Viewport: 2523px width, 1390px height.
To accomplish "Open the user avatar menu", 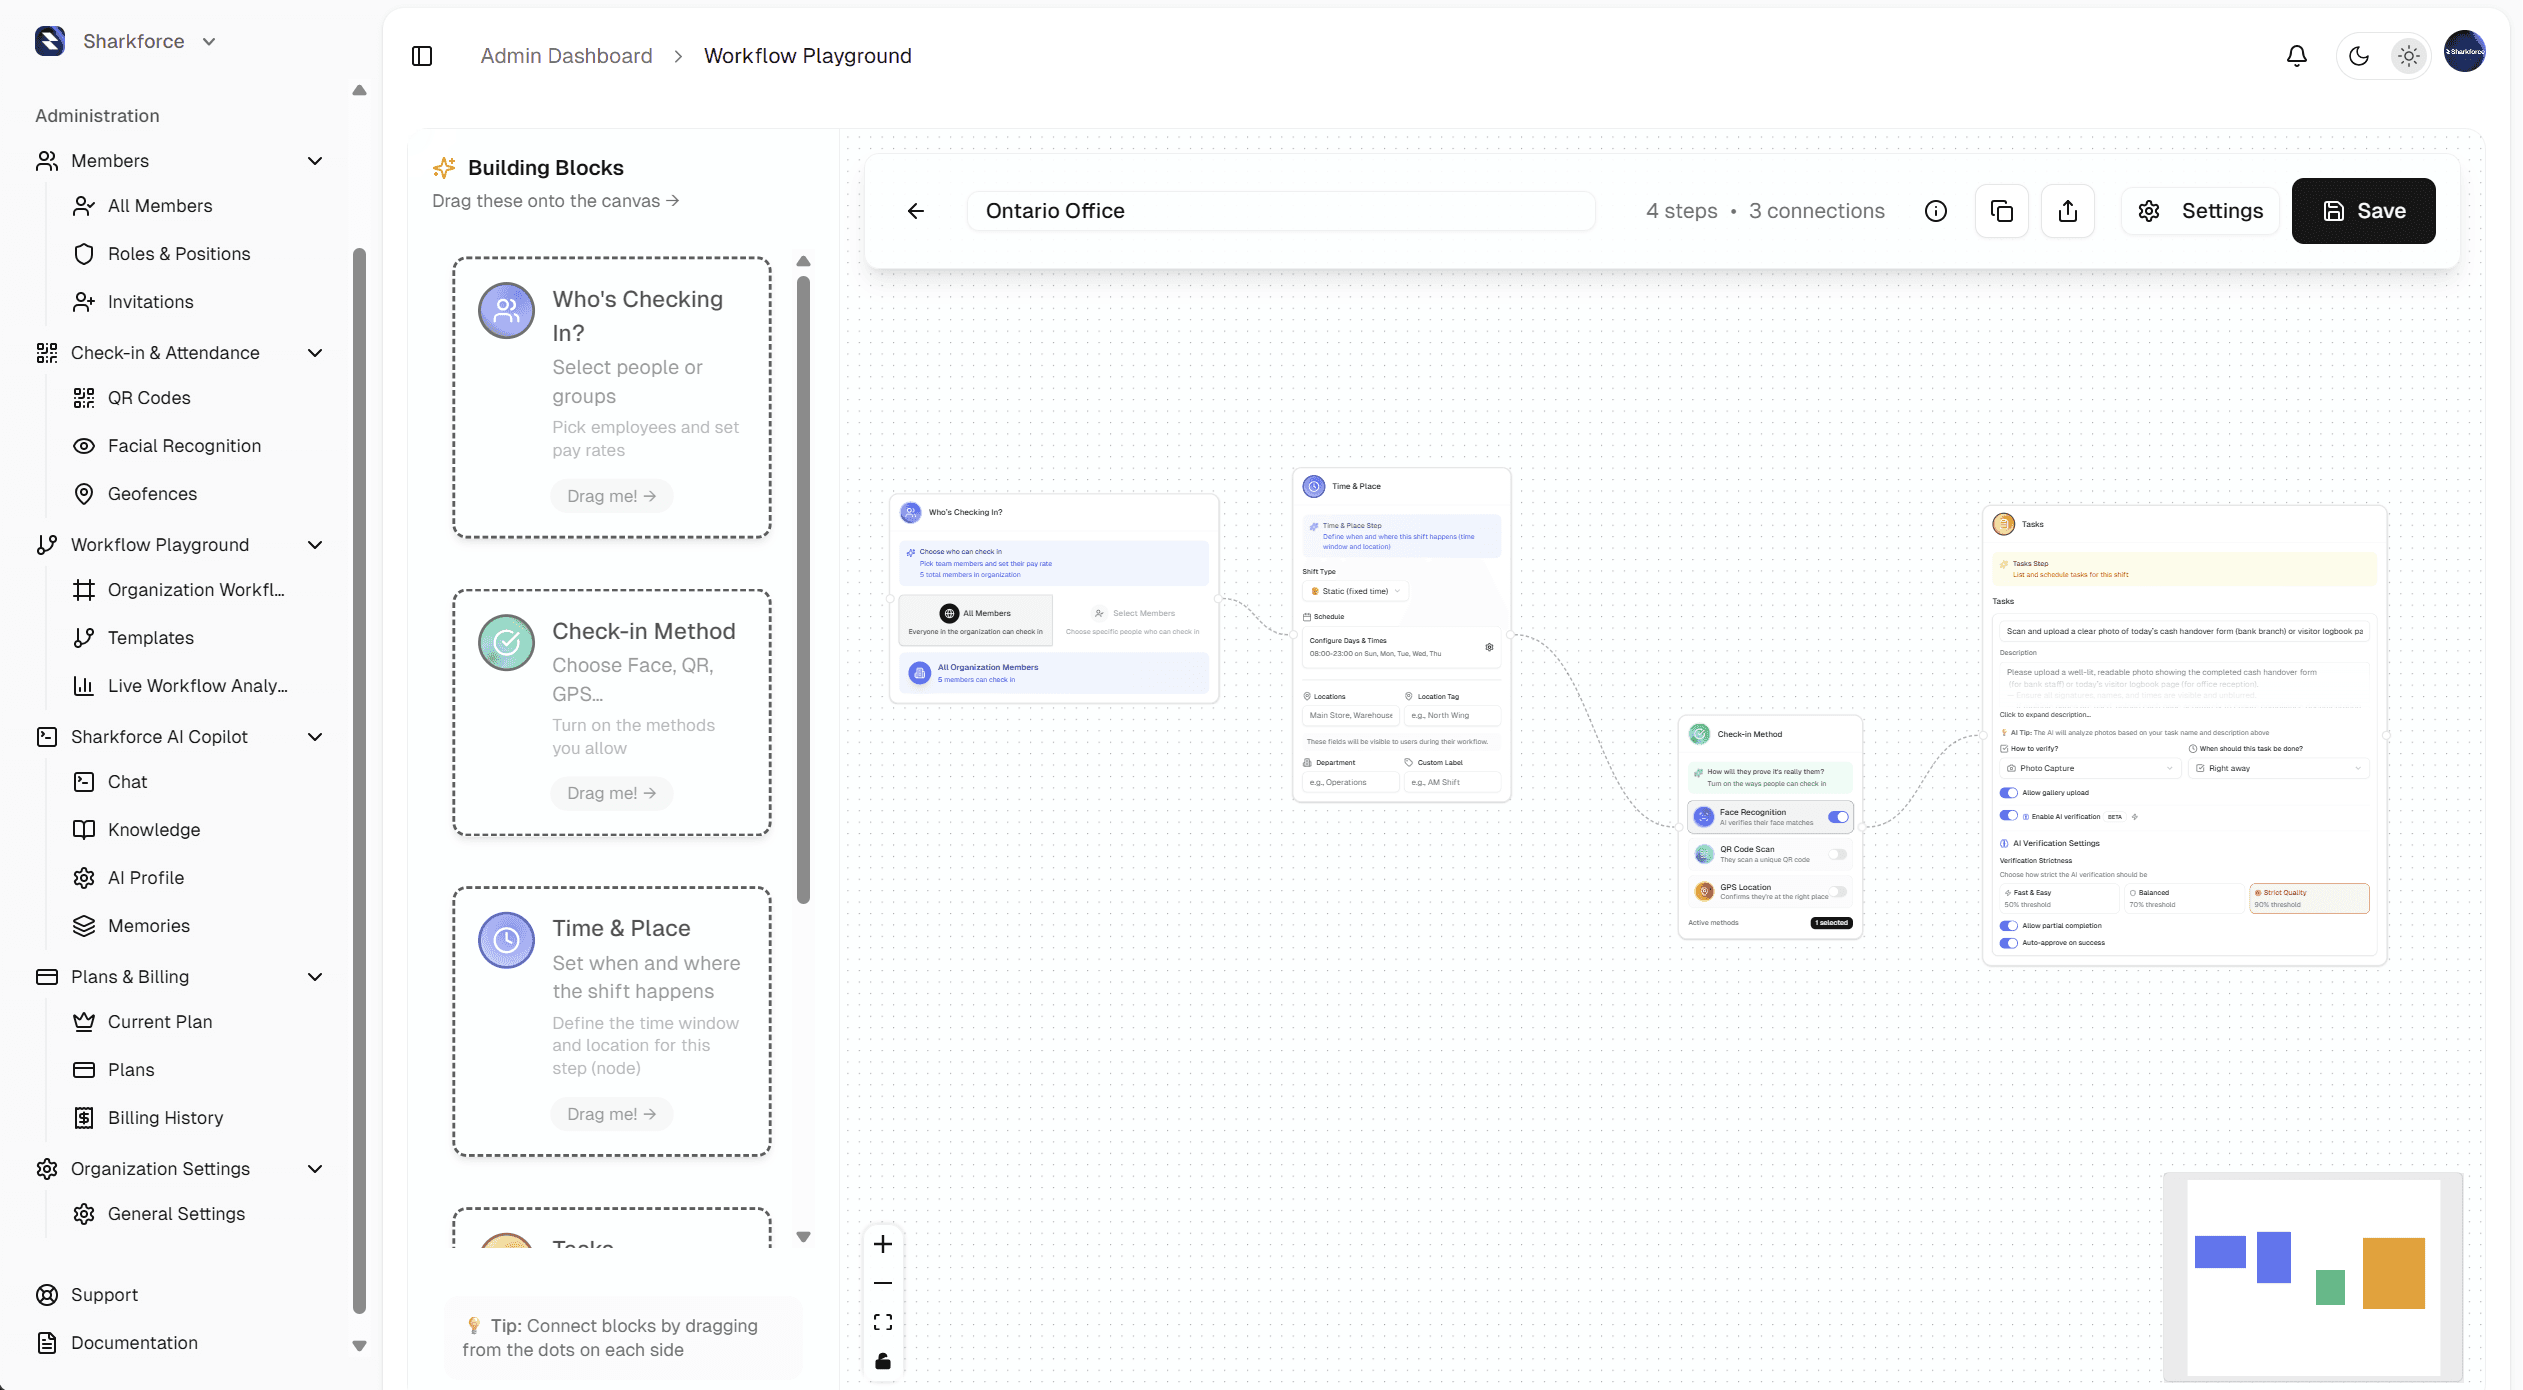I will pos(2465,52).
